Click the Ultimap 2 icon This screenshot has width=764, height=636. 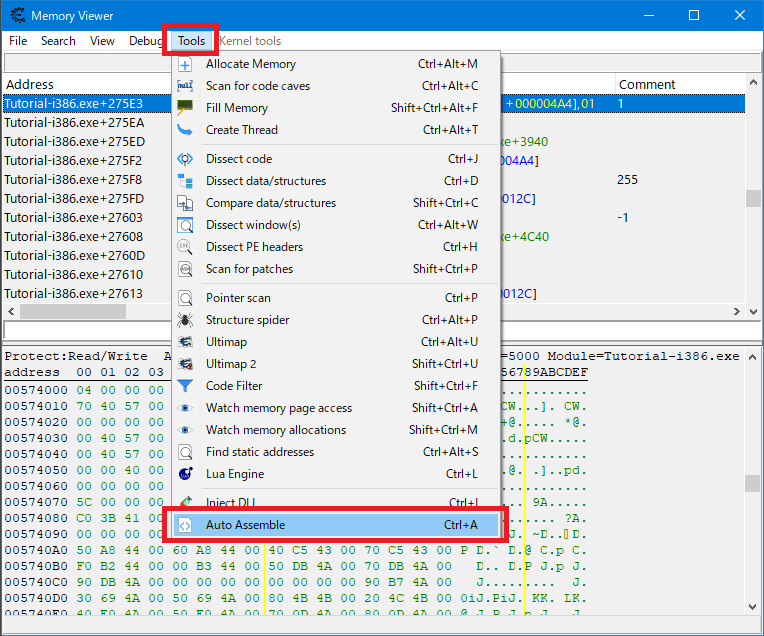point(185,364)
